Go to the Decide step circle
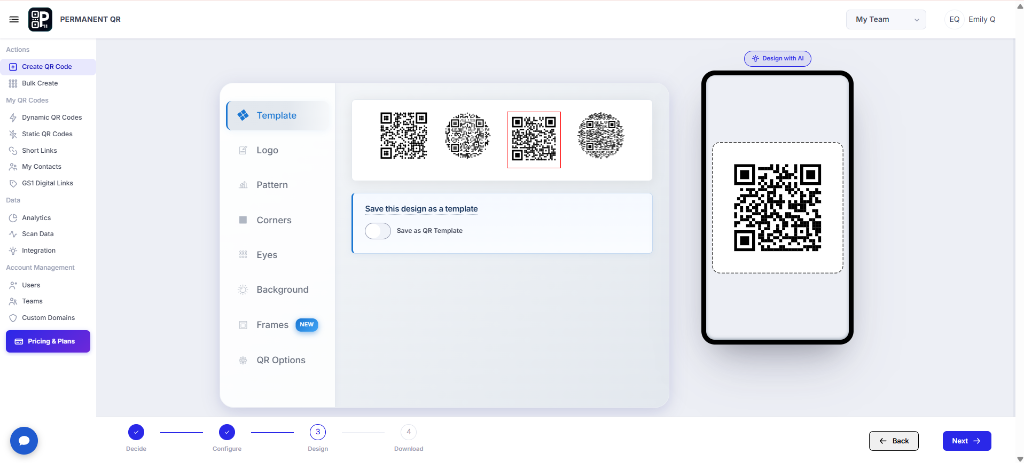 click(x=136, y=432)
